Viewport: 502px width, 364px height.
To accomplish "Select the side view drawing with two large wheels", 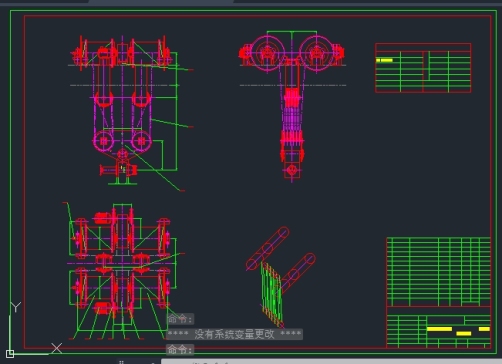I will click(292, 106).
